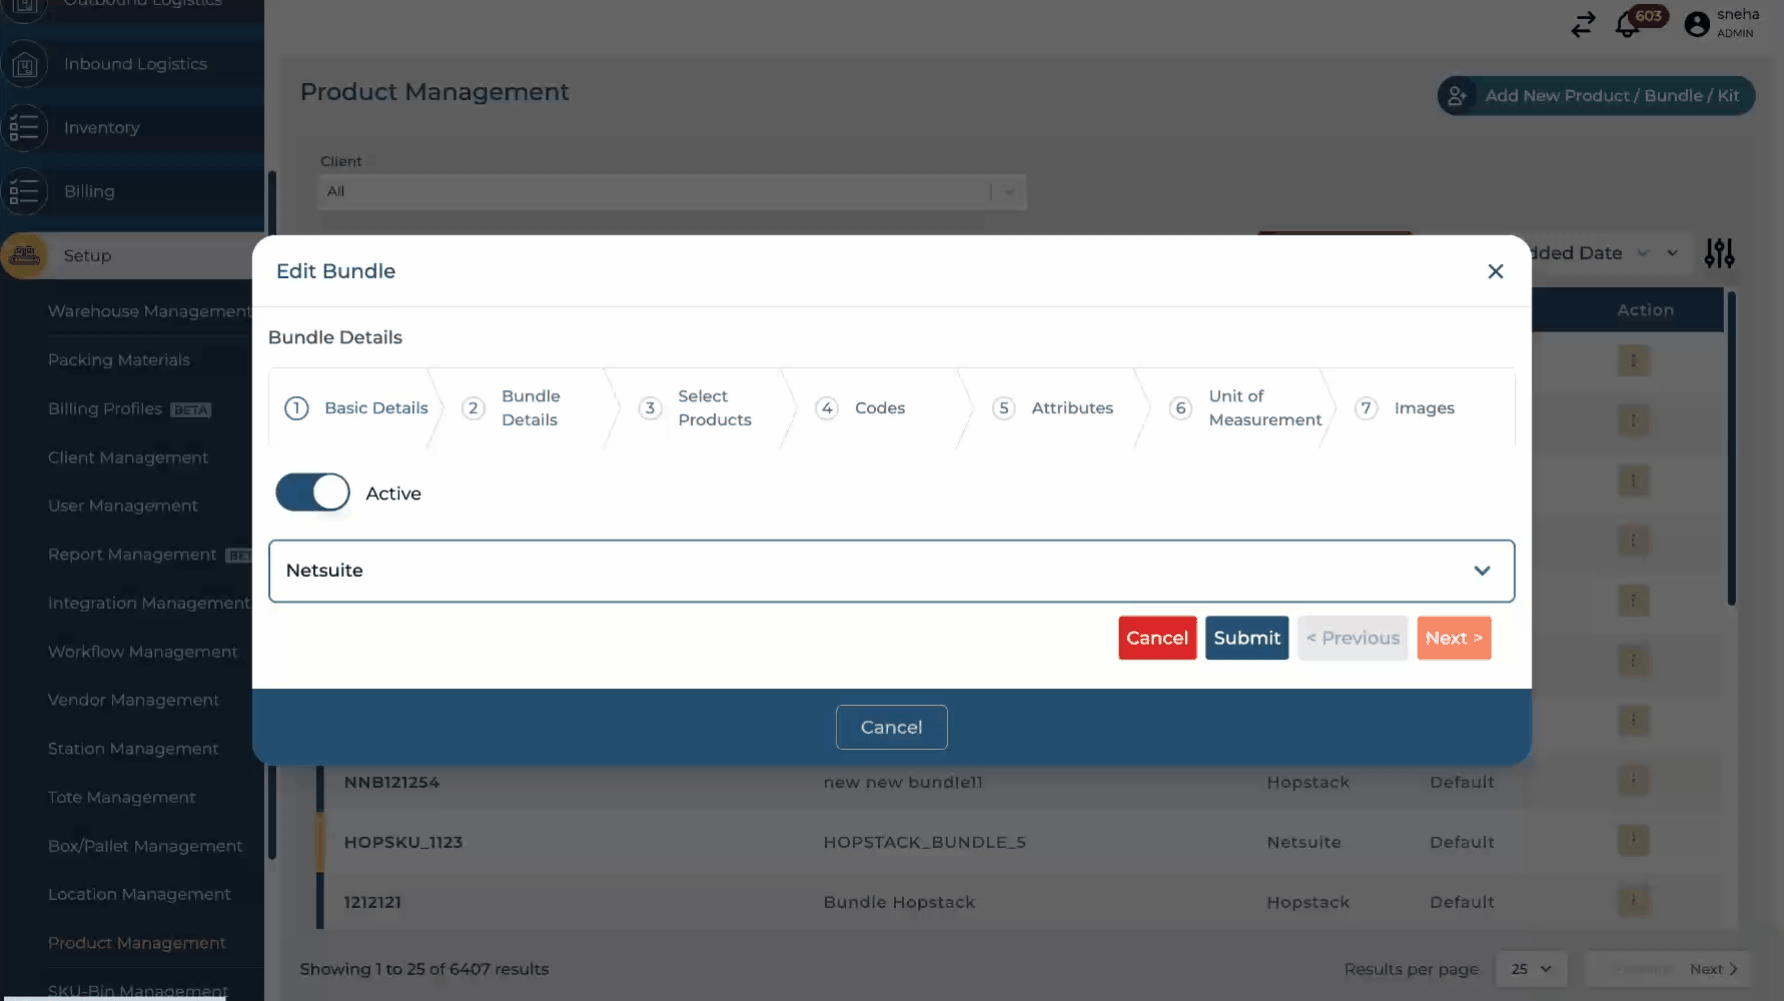Click the Inbound Logistics sidebar icon
This screenshot has height=1001, width=1784.
[25, 65]
